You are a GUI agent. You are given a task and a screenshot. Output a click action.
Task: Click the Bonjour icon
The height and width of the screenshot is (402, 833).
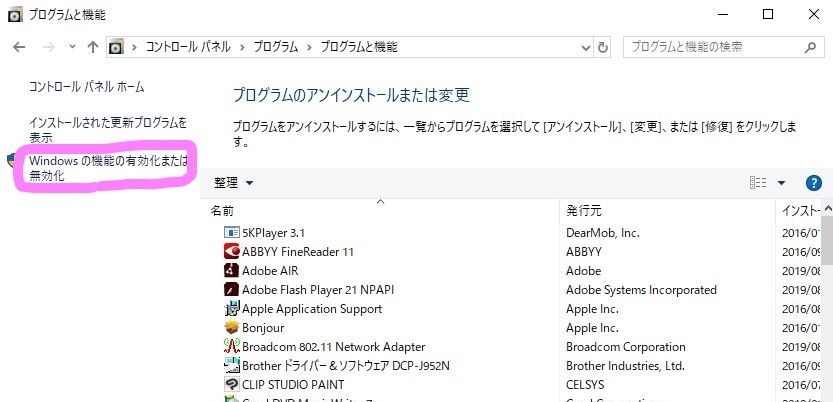pos(232,328)
